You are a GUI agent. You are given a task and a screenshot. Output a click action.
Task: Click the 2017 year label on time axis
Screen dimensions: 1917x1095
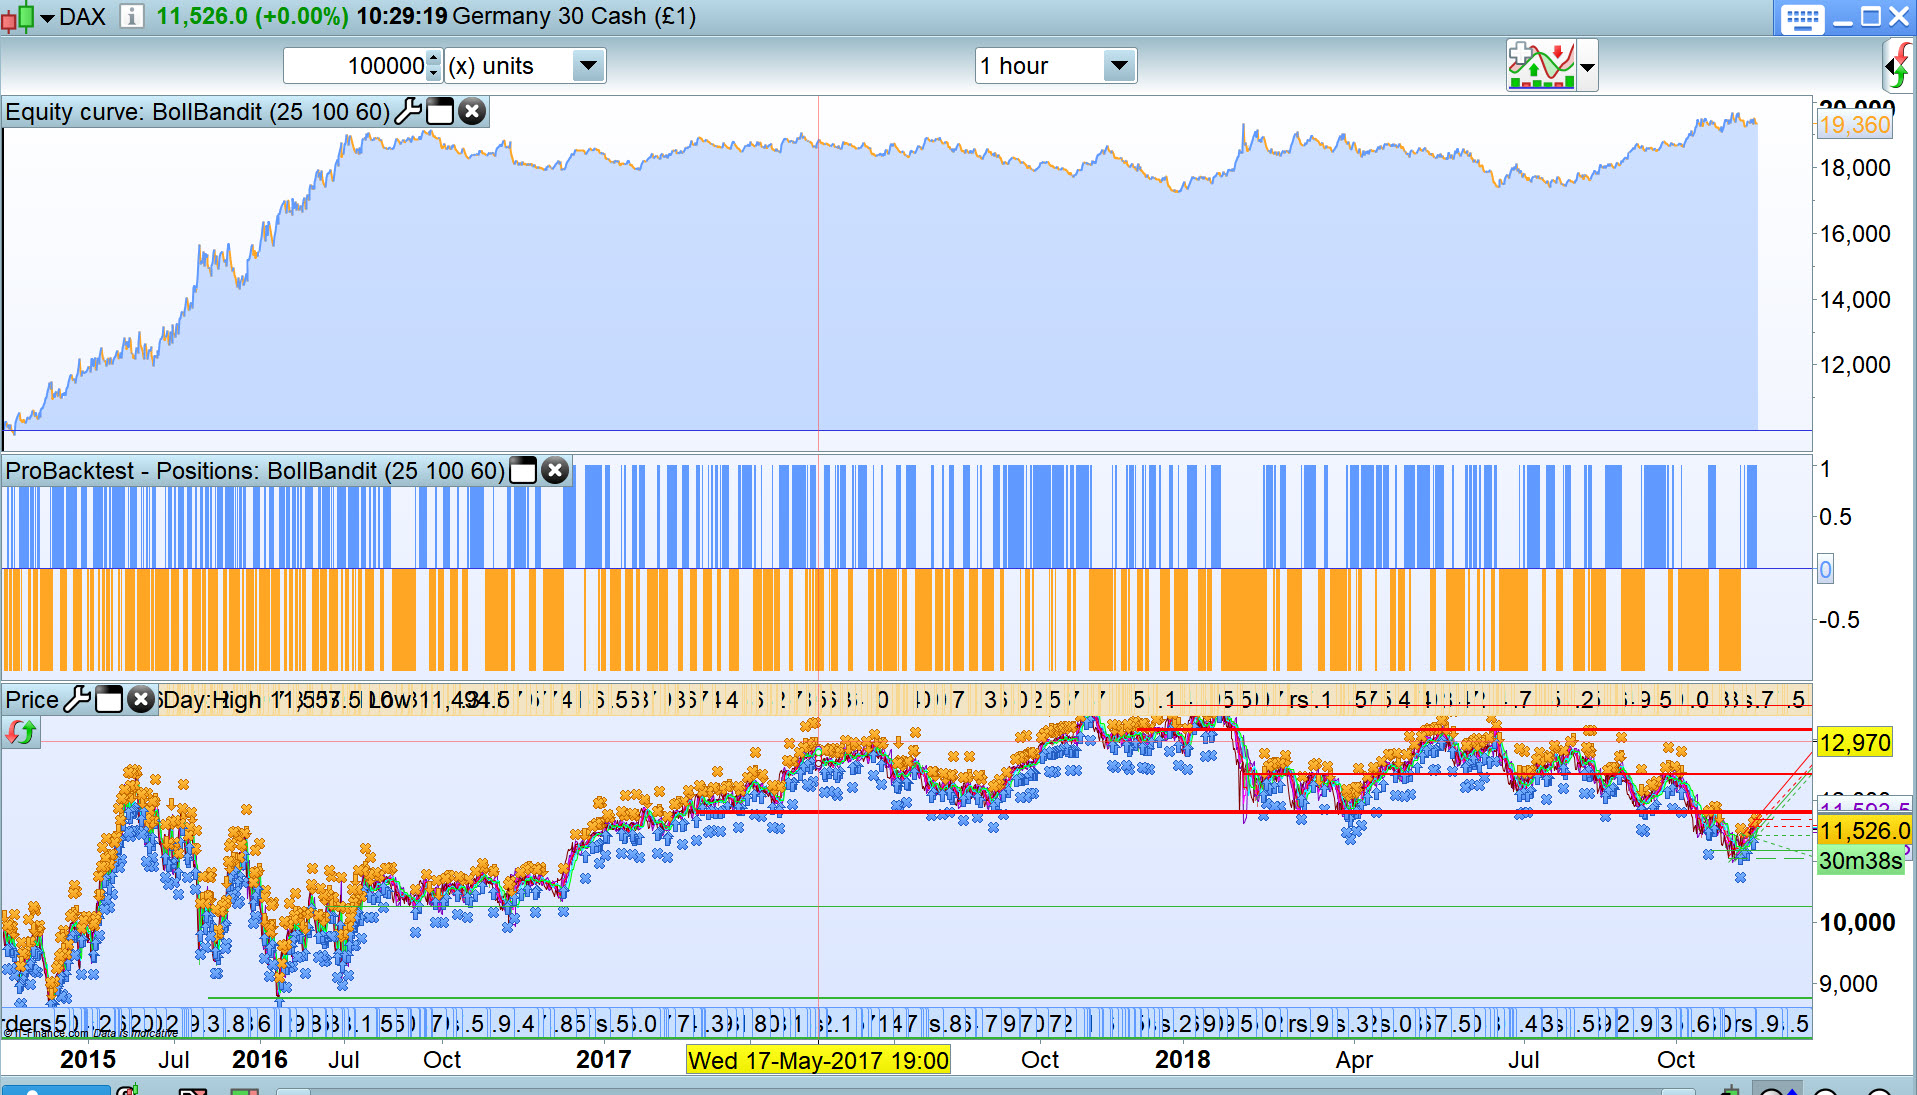tap(604, 1059)
